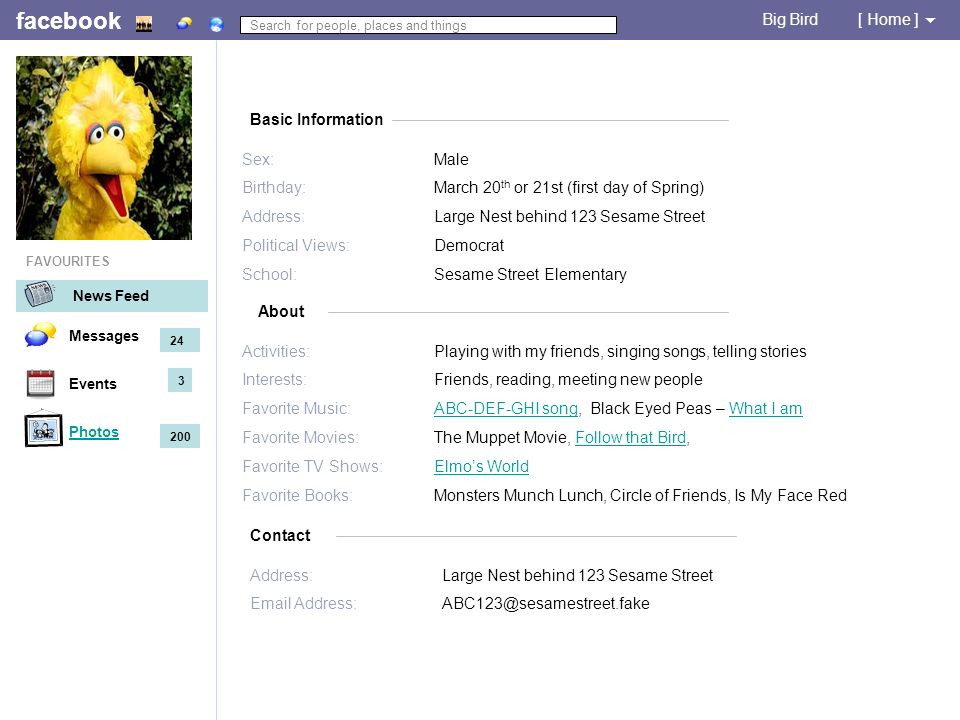Click the newspaper icon beside News Feed
This screenshot has height=720, width=960.
coord(39,294)
